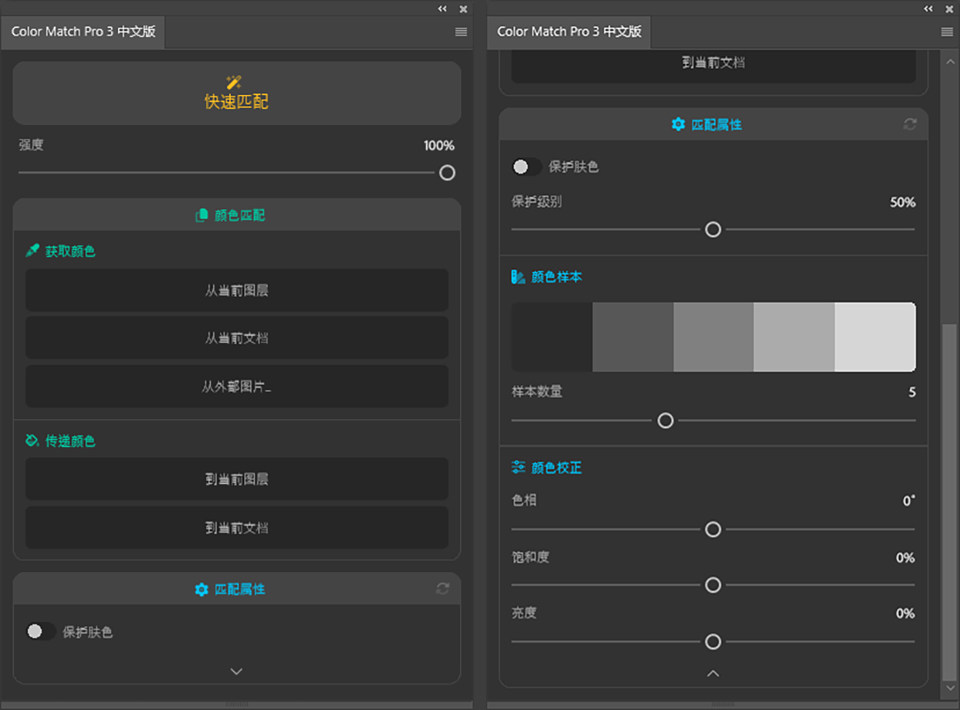Open left panel hamburger menu
This screenshot has width=960, height=710.
pos(461,32)
